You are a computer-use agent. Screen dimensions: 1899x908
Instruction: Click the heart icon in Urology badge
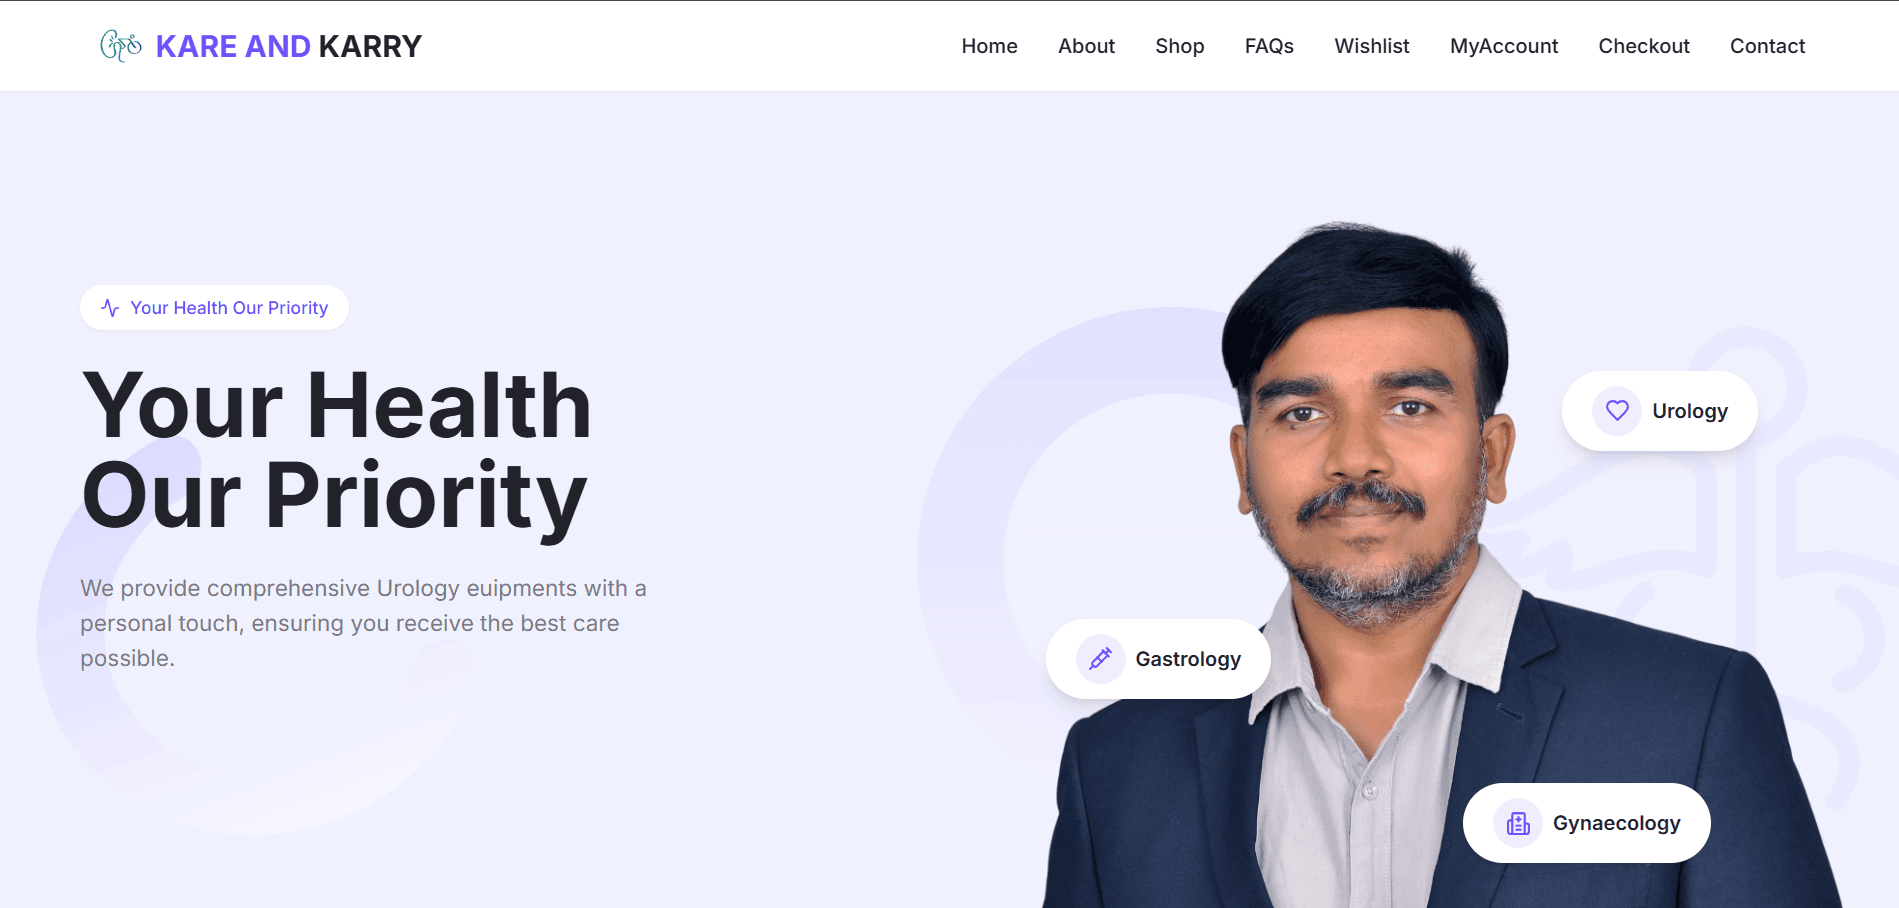point(1617,411)
